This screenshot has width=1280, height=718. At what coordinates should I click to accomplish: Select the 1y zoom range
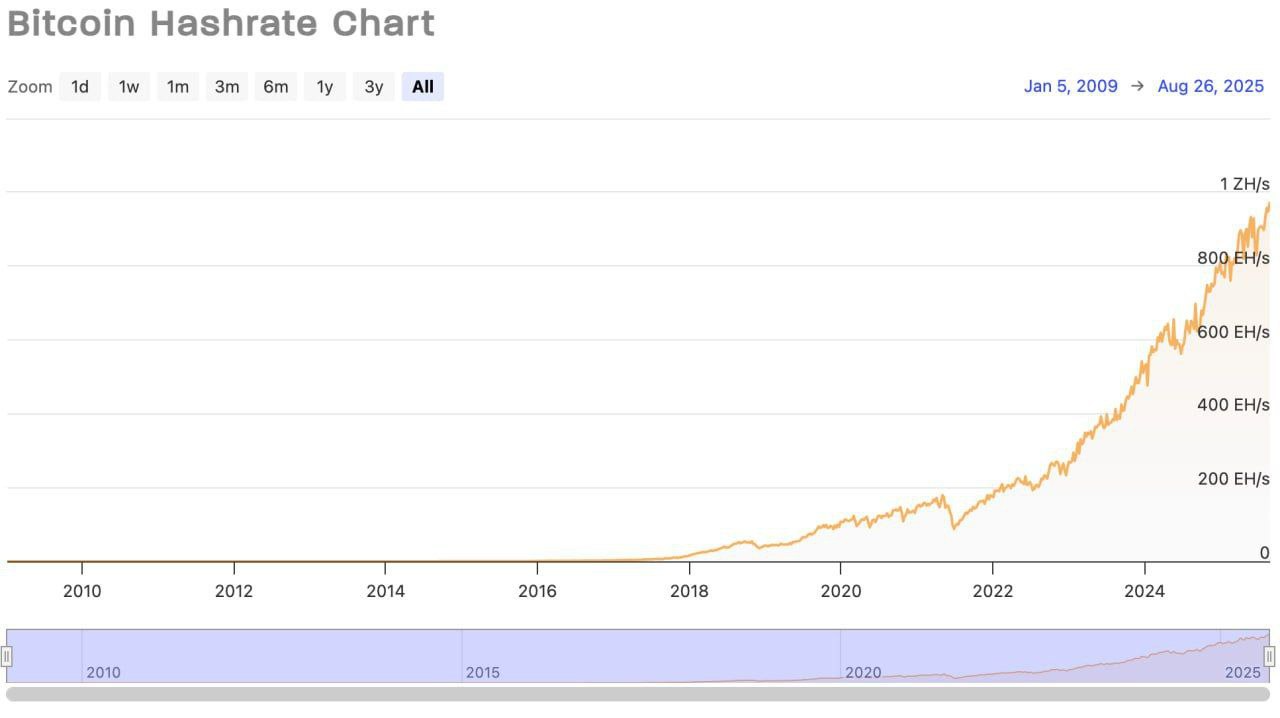click(x=324, y=86)
